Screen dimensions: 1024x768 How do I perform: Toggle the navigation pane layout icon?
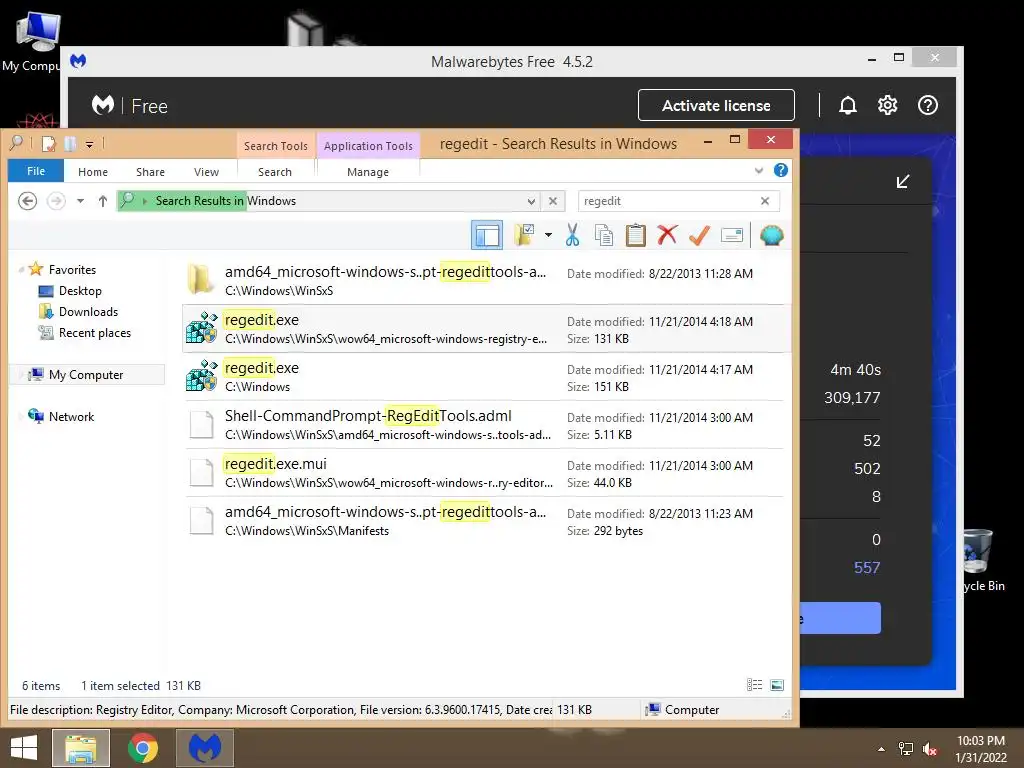[x=487, y=235]
